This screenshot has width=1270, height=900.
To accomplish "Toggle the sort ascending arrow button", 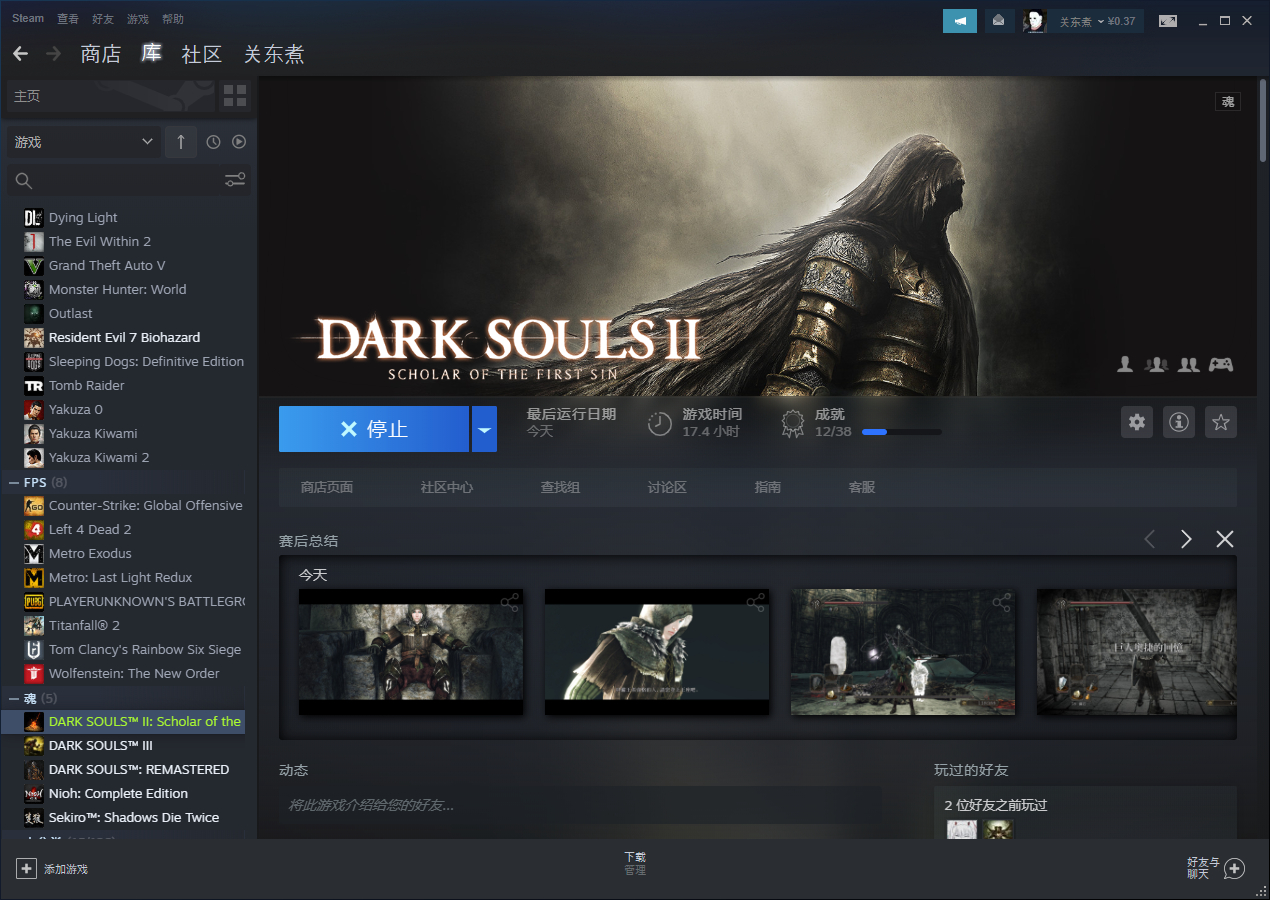I will pos(181,142).
